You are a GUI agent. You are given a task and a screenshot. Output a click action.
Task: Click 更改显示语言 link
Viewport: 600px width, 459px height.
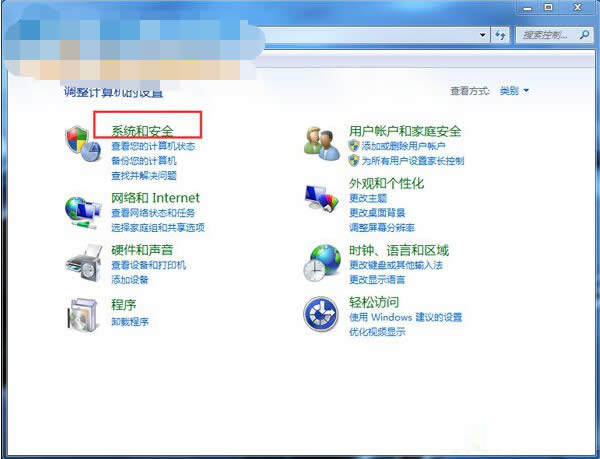(x=377, y=280)
